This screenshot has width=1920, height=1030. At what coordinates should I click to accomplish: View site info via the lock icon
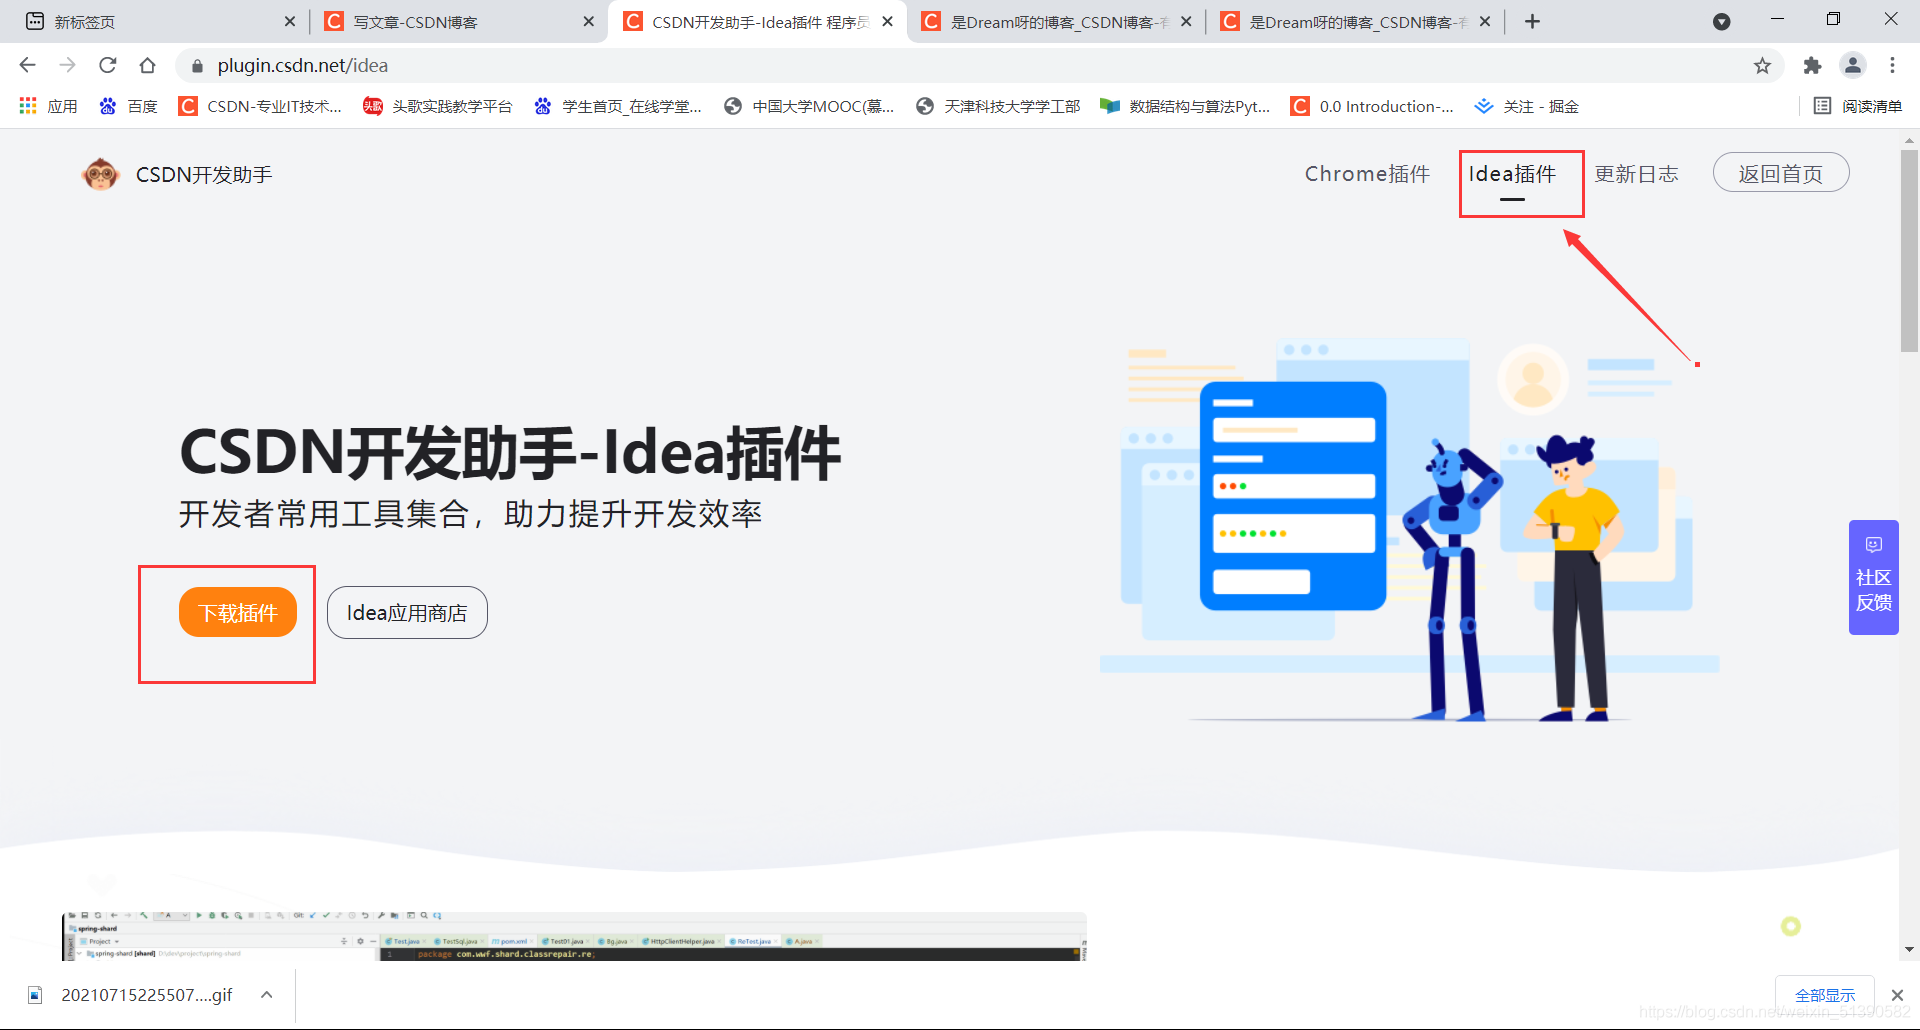pos(197,65)
